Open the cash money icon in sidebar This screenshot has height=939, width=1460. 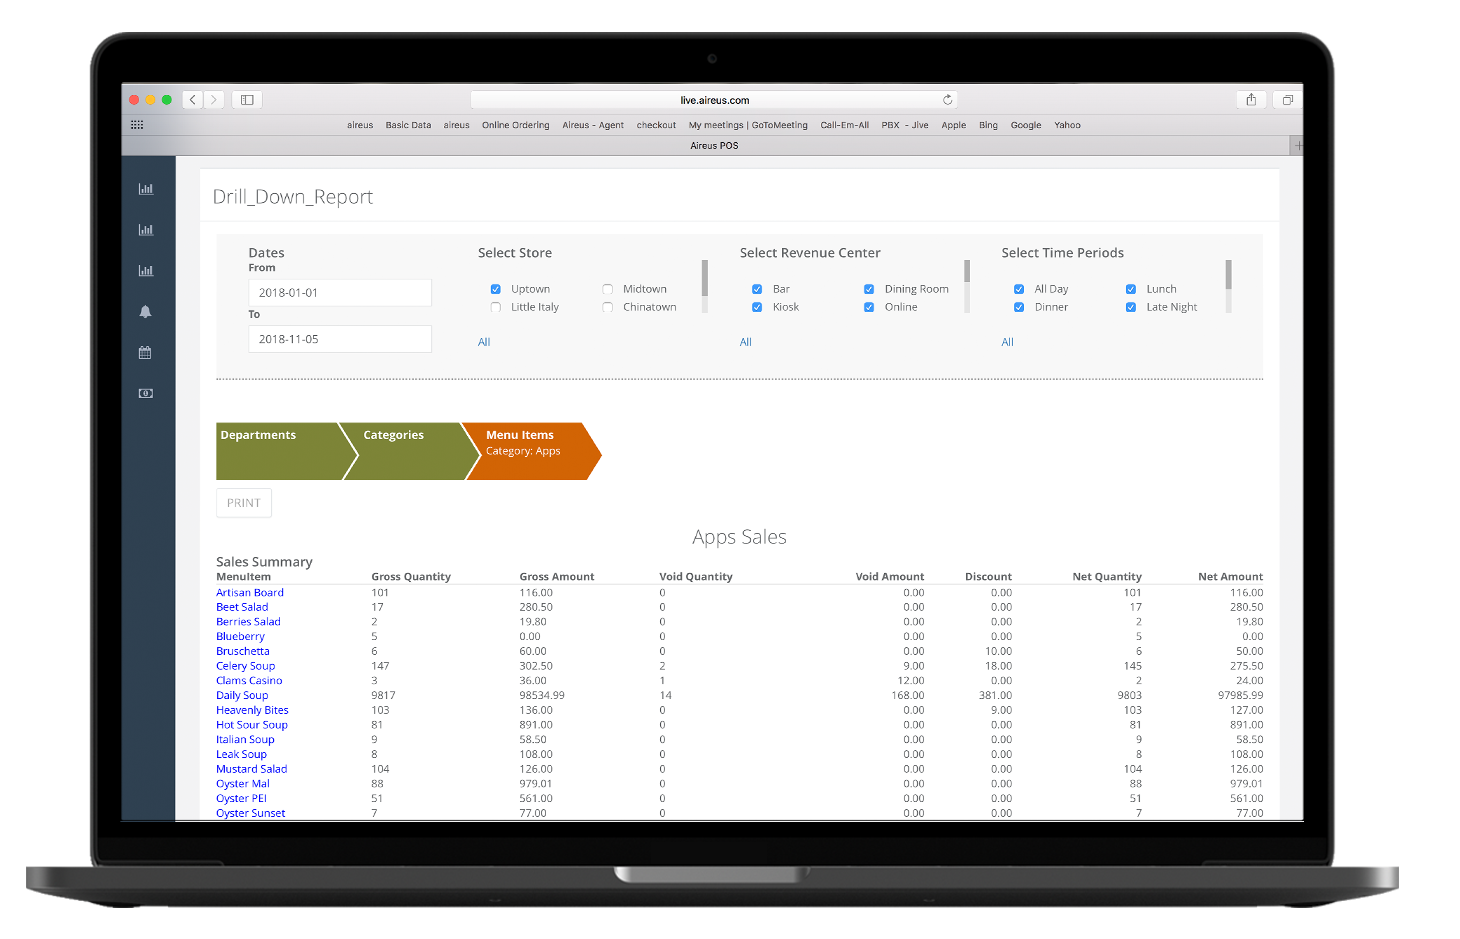(x=145, y=394)
